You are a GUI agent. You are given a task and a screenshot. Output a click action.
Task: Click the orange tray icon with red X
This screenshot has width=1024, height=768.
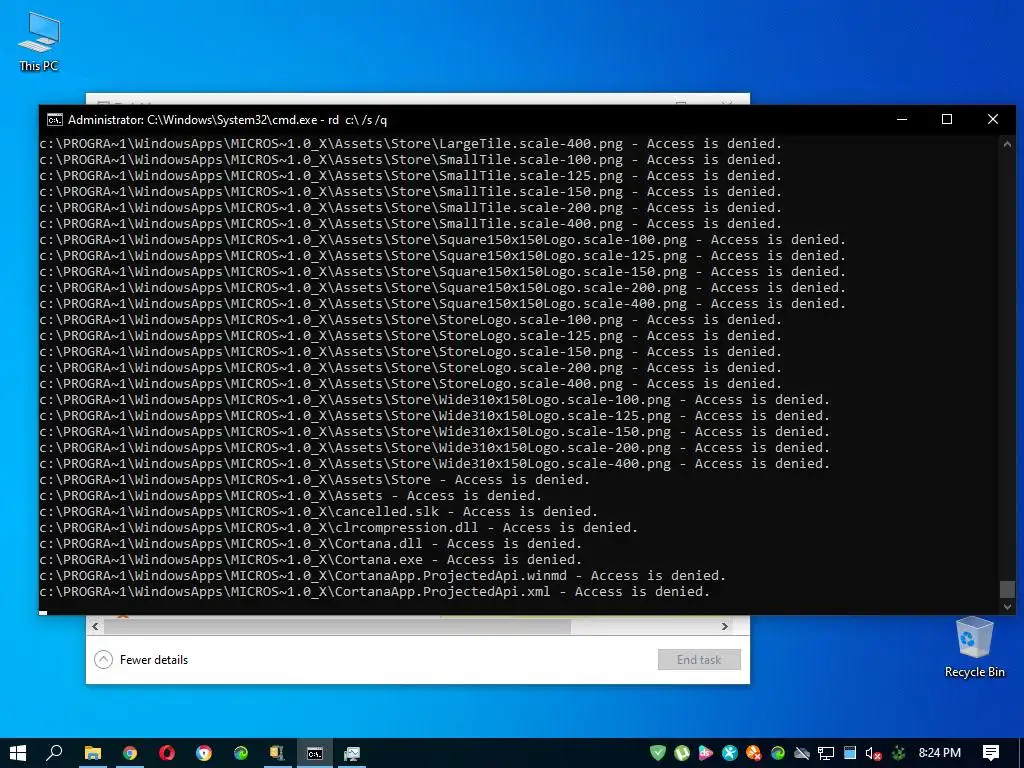tap(754, 753)
